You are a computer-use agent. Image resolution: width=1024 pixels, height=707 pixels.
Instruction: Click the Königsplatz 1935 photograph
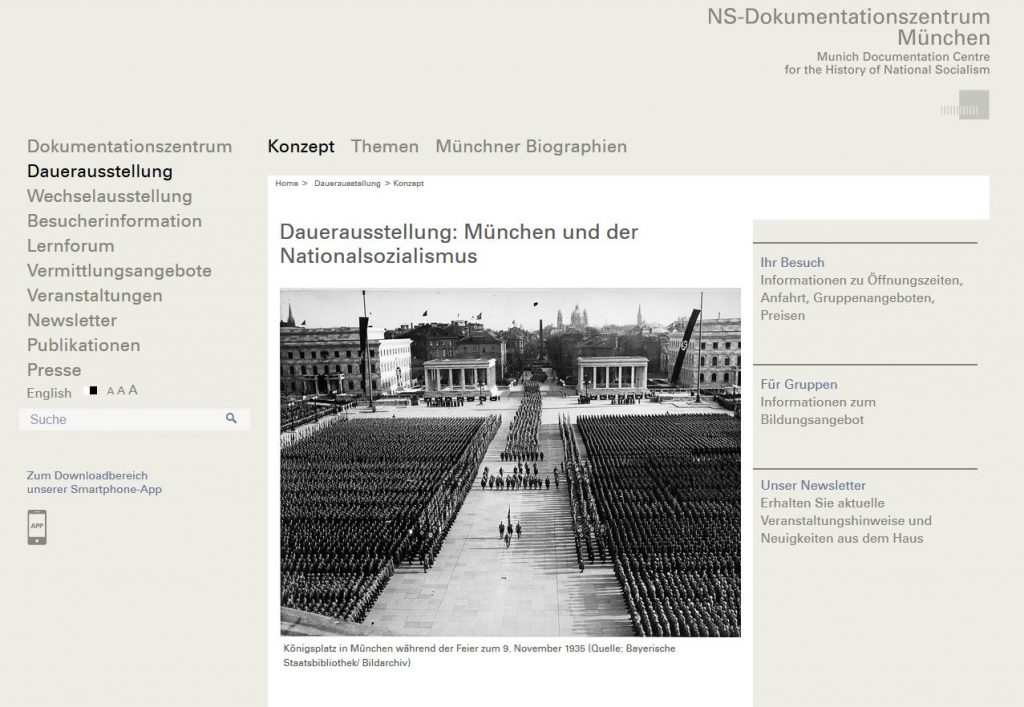point(510,462)
